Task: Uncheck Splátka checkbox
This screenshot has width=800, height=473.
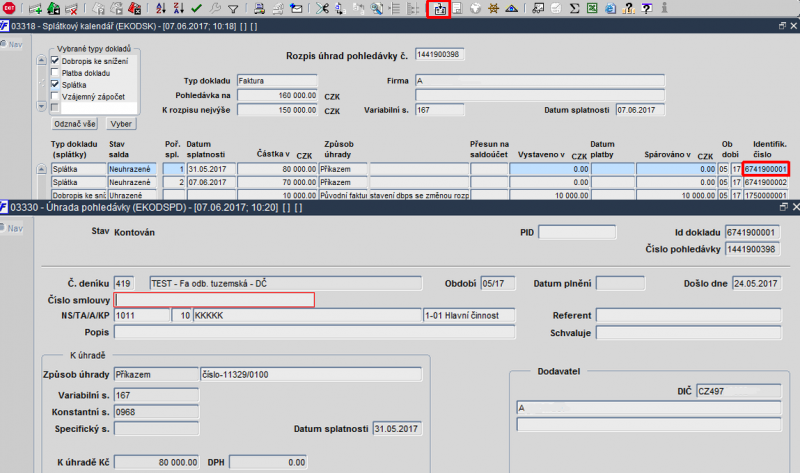Action: click(x=55, y=84)
